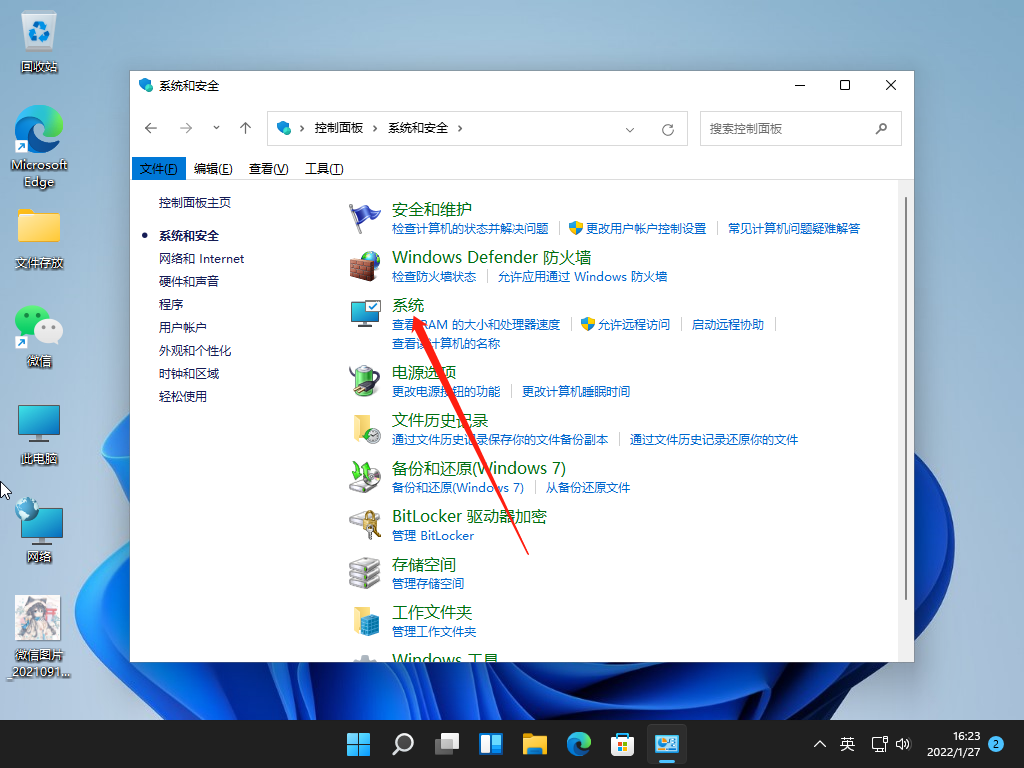
Task: Open 安全和维护 via its flag icon
Action: 364,216
